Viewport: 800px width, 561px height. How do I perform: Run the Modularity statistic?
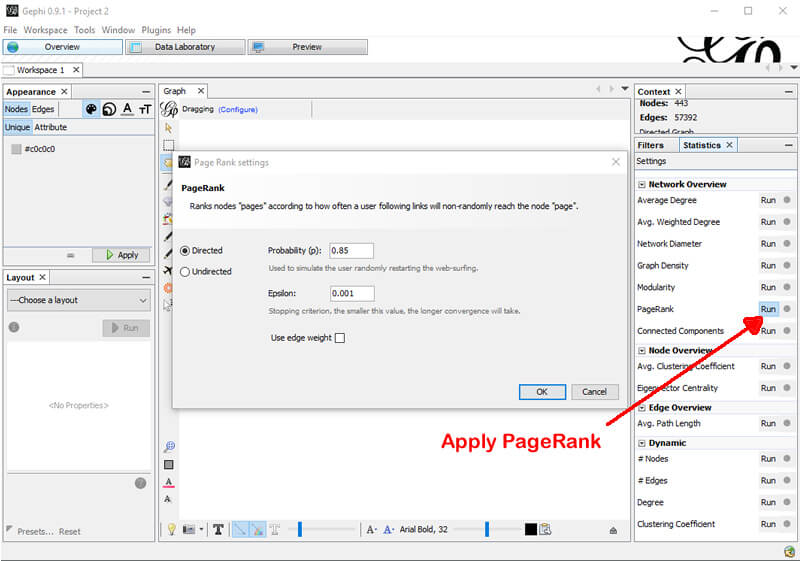pos(768,288)
